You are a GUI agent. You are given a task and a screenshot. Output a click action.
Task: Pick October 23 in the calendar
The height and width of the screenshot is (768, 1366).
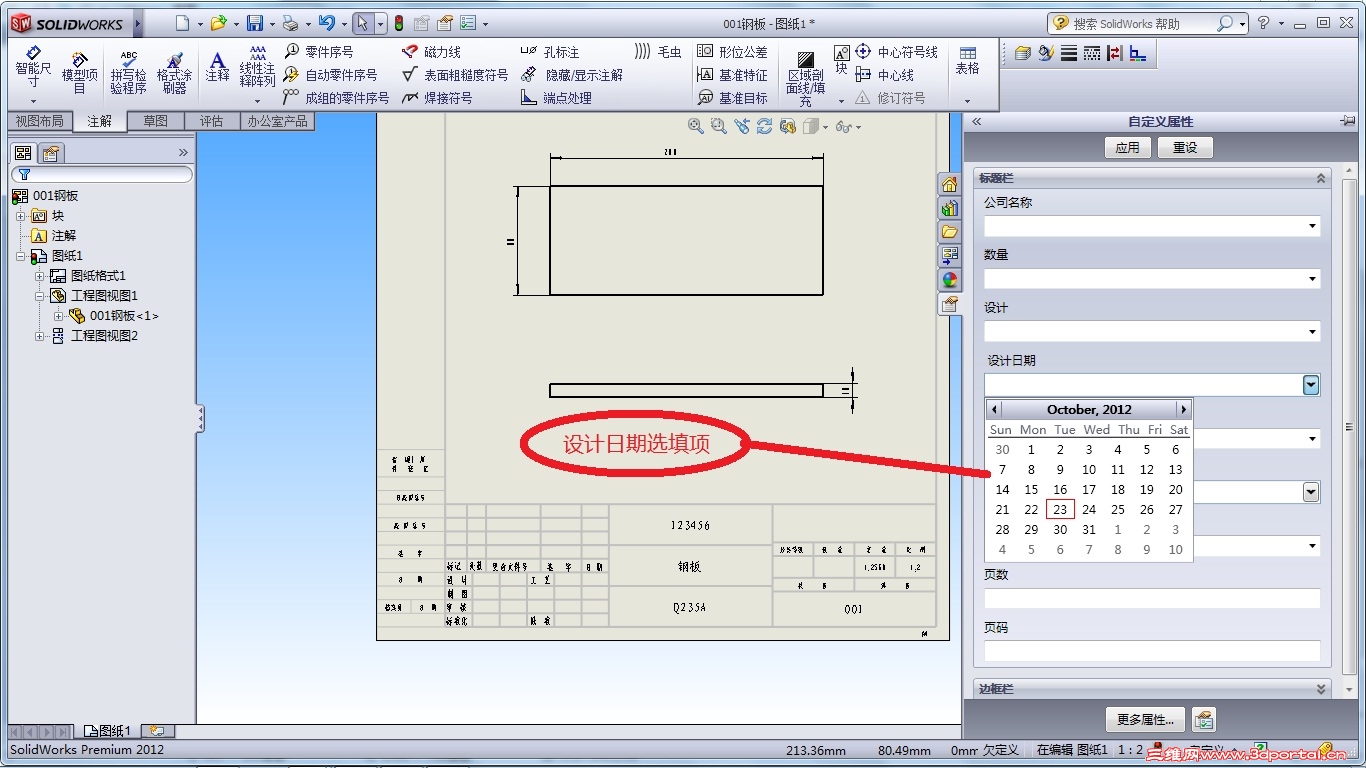[1060, 509]
